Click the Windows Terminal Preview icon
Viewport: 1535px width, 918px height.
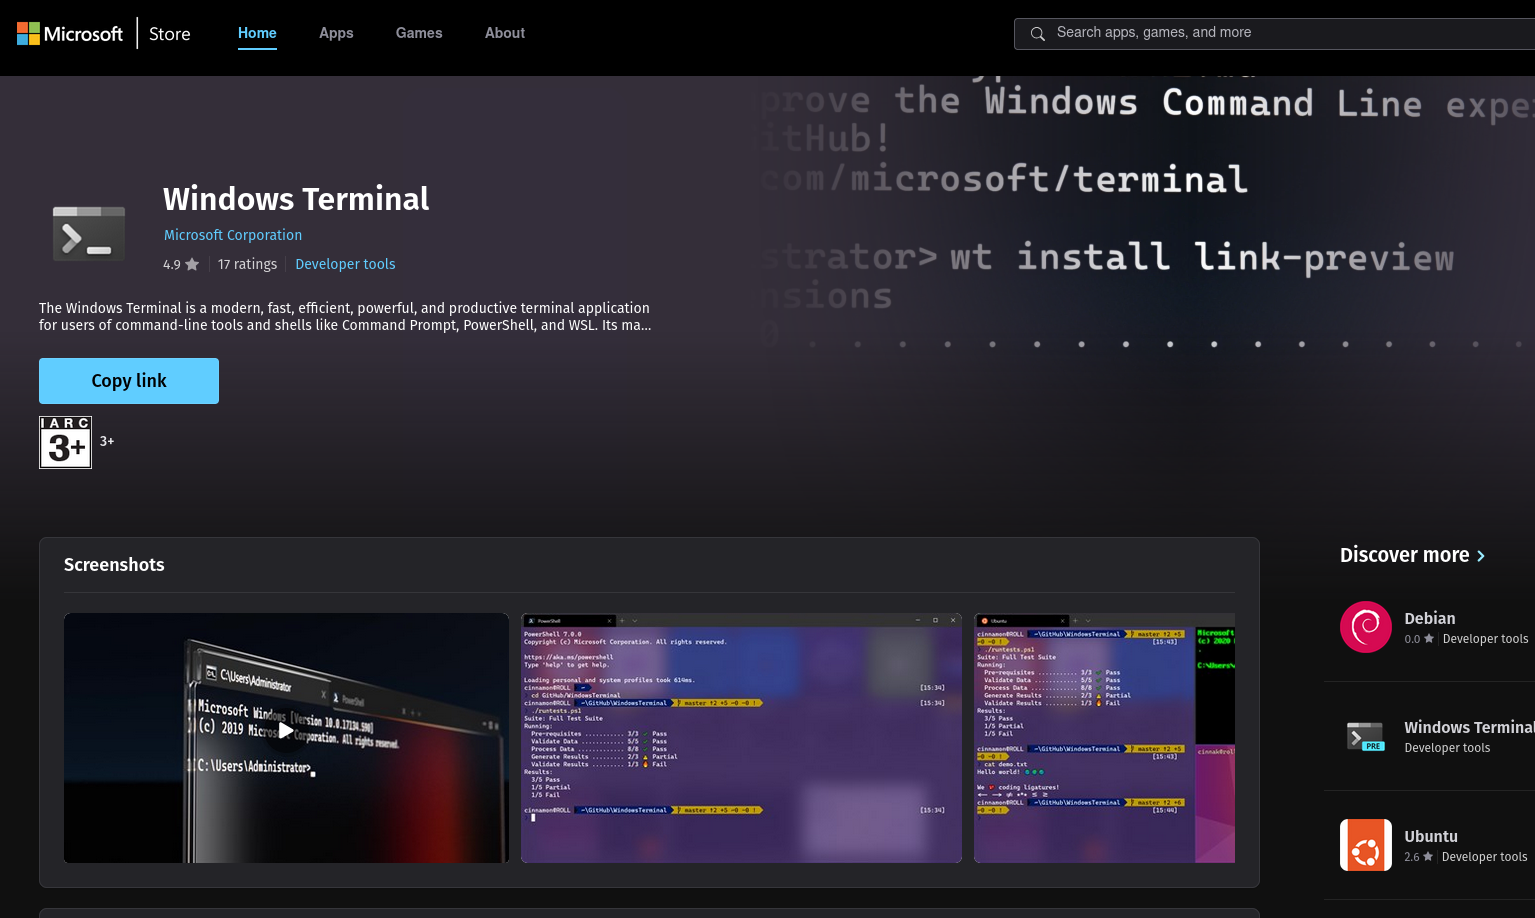coord(1366,736)
